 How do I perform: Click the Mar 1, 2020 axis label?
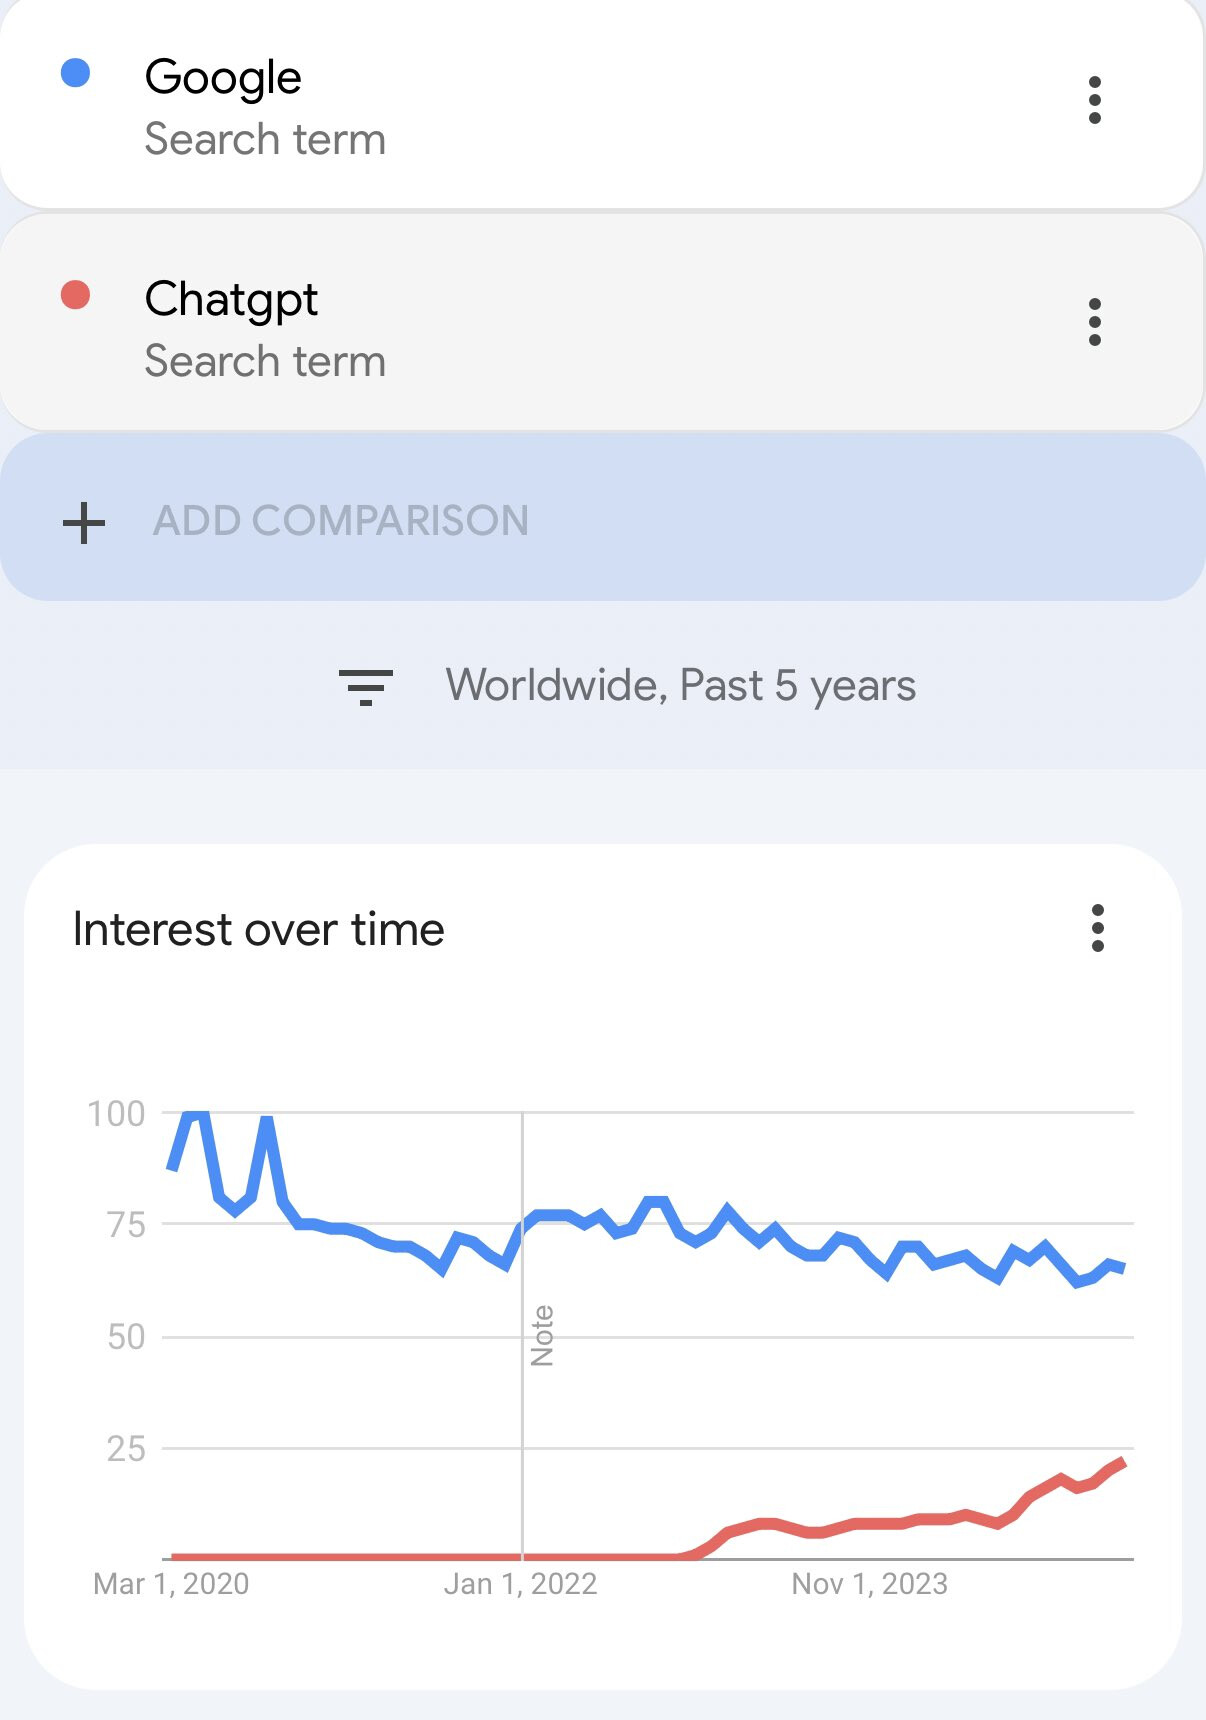pyautogui.click(x=171, y=1584)
